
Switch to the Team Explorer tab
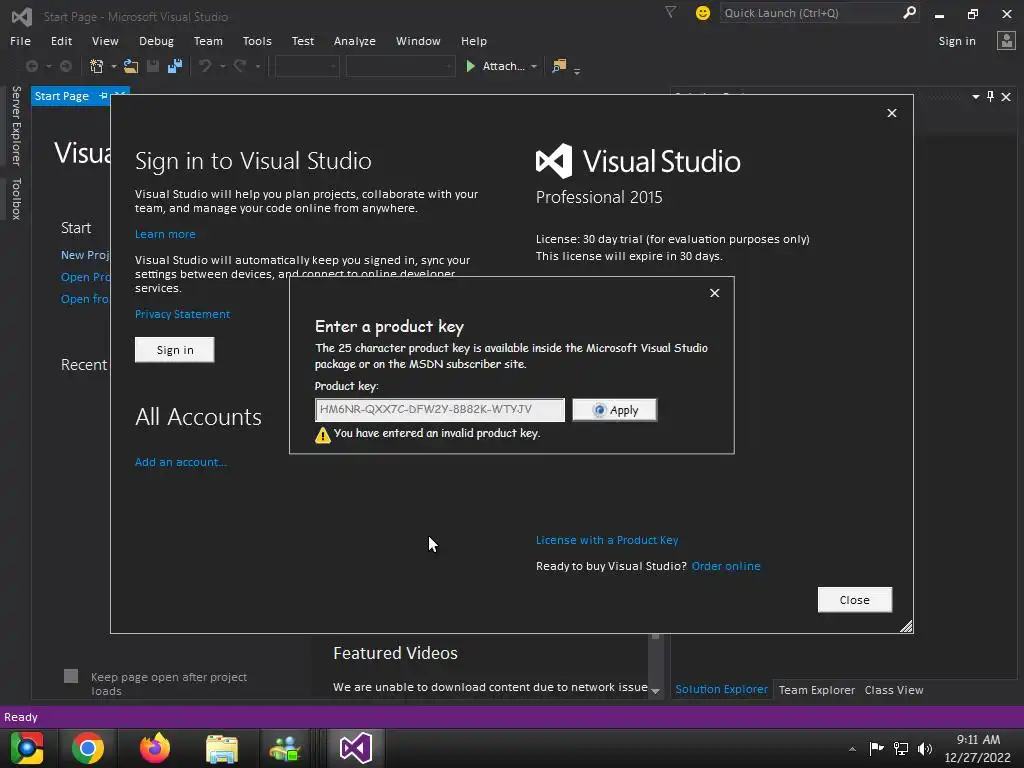pyautogui.click(x=816, y=690)
